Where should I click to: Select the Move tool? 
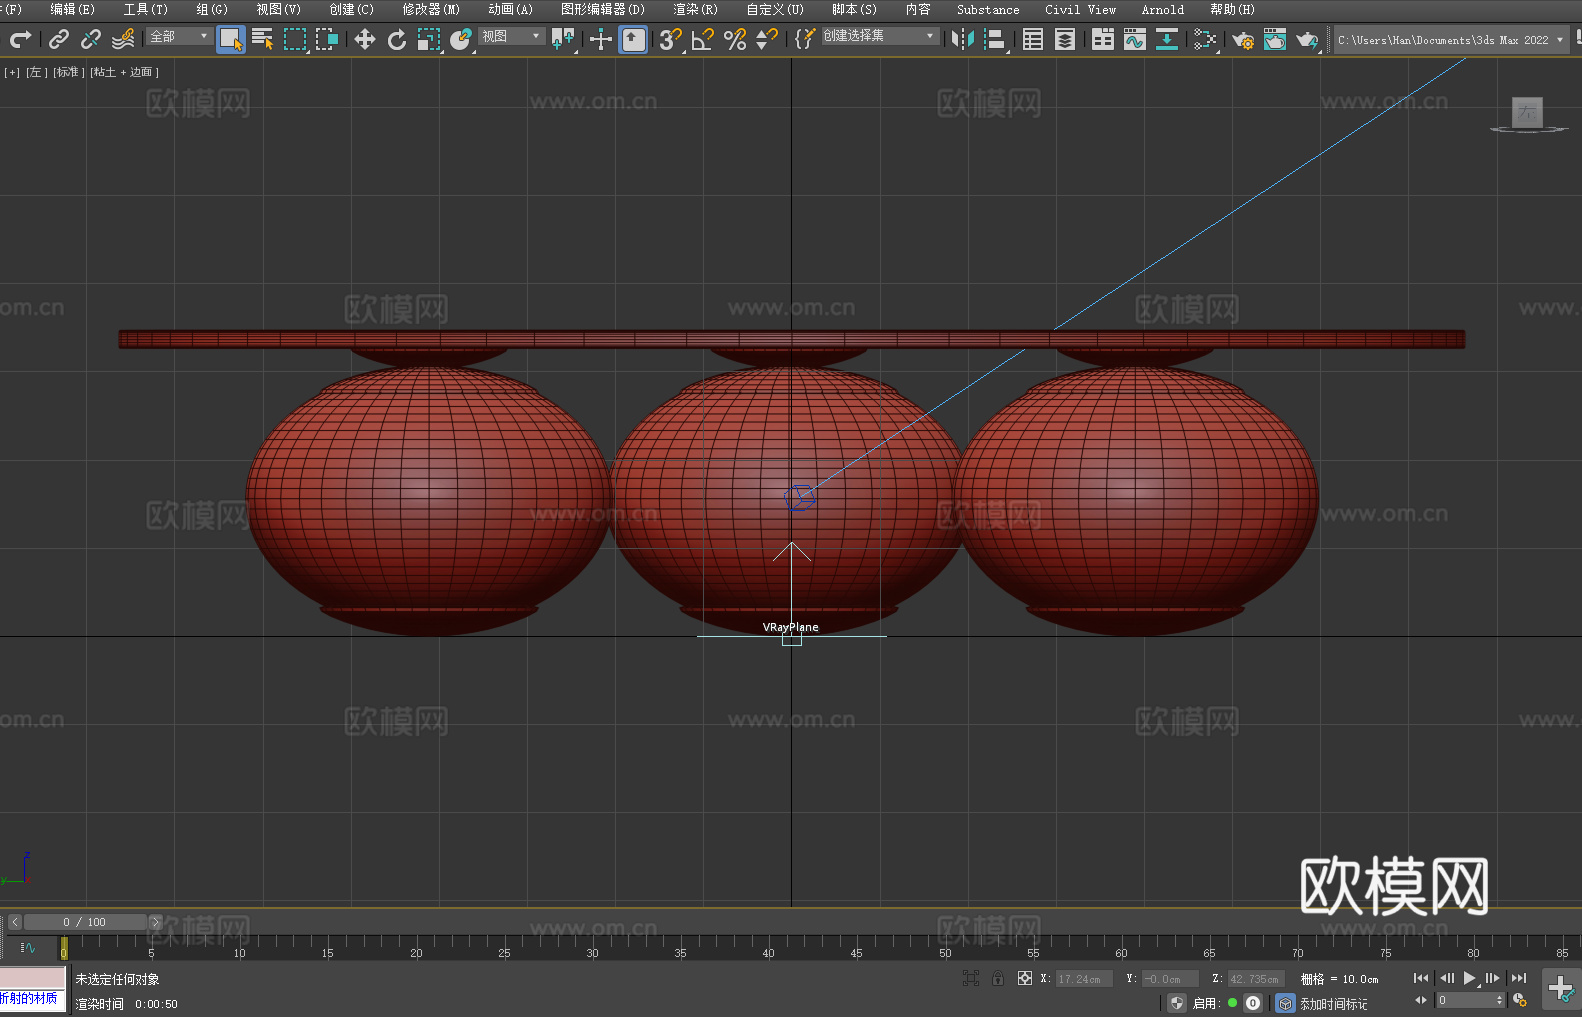tap(365, 39)
